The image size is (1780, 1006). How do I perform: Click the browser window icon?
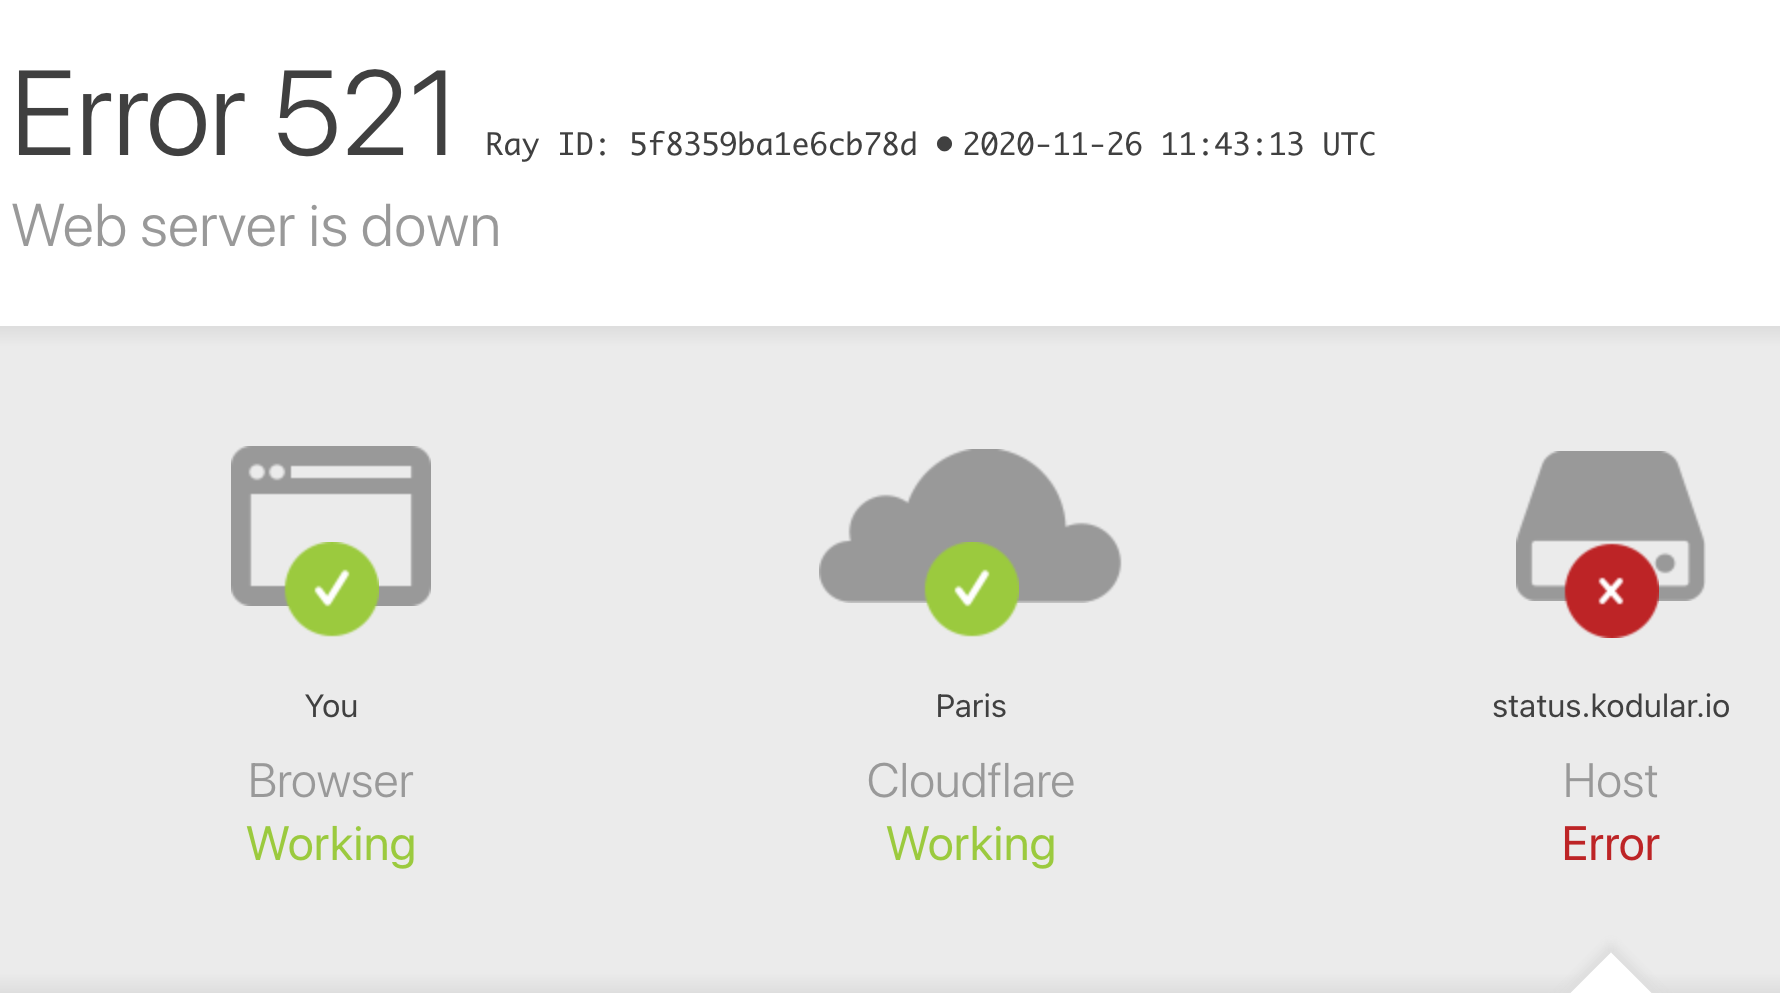331,525
